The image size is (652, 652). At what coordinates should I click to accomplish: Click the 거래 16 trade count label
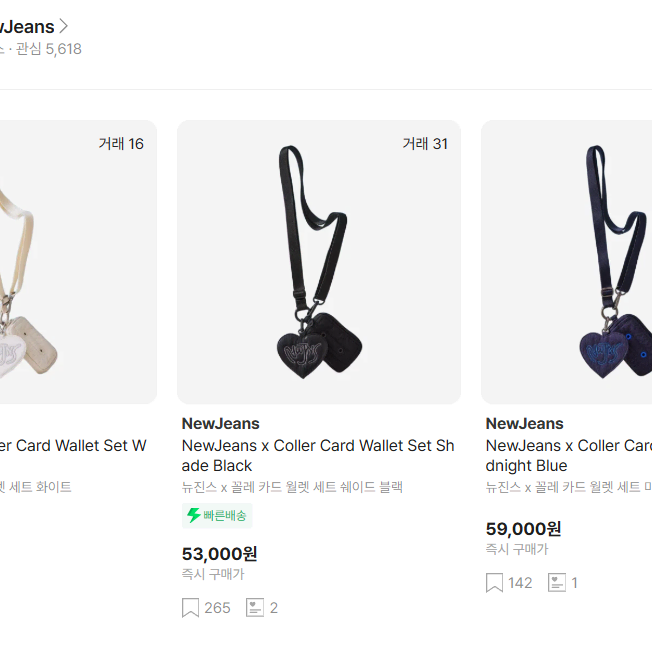(x=121, y=144)
